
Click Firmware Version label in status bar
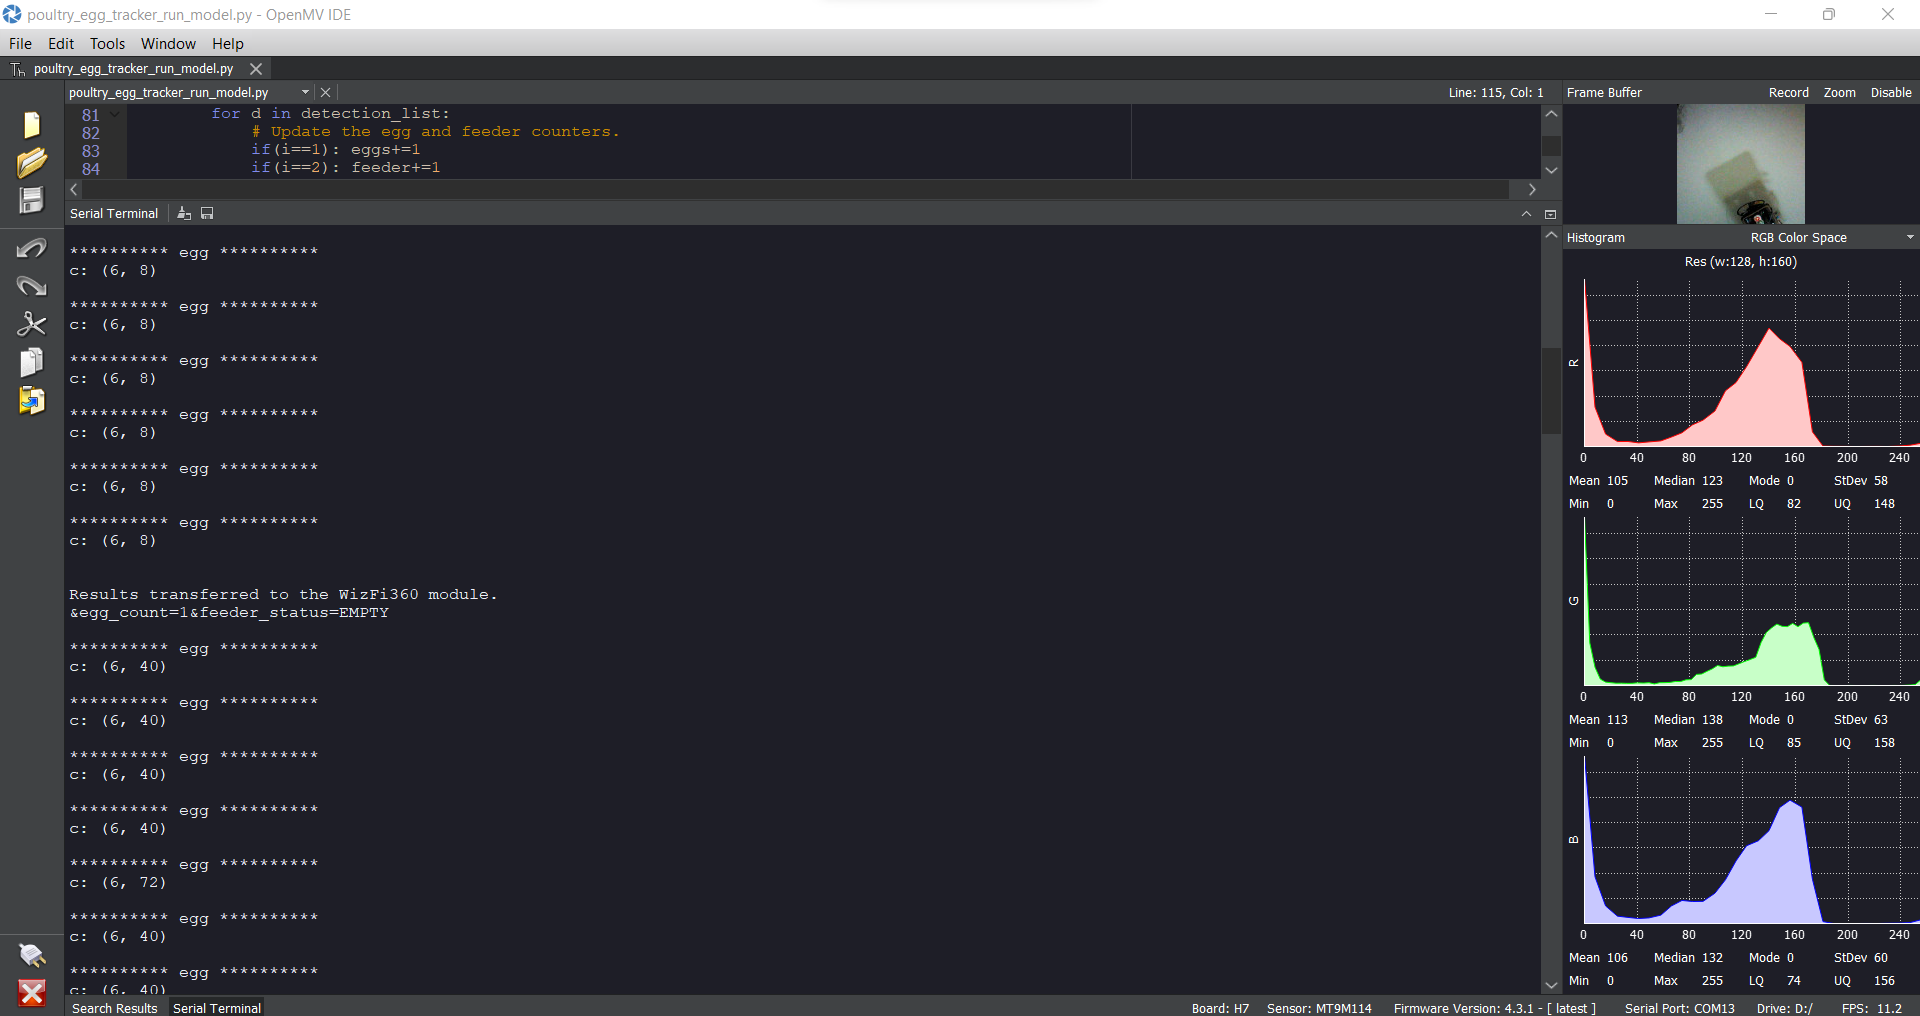coord(1494,1008)
